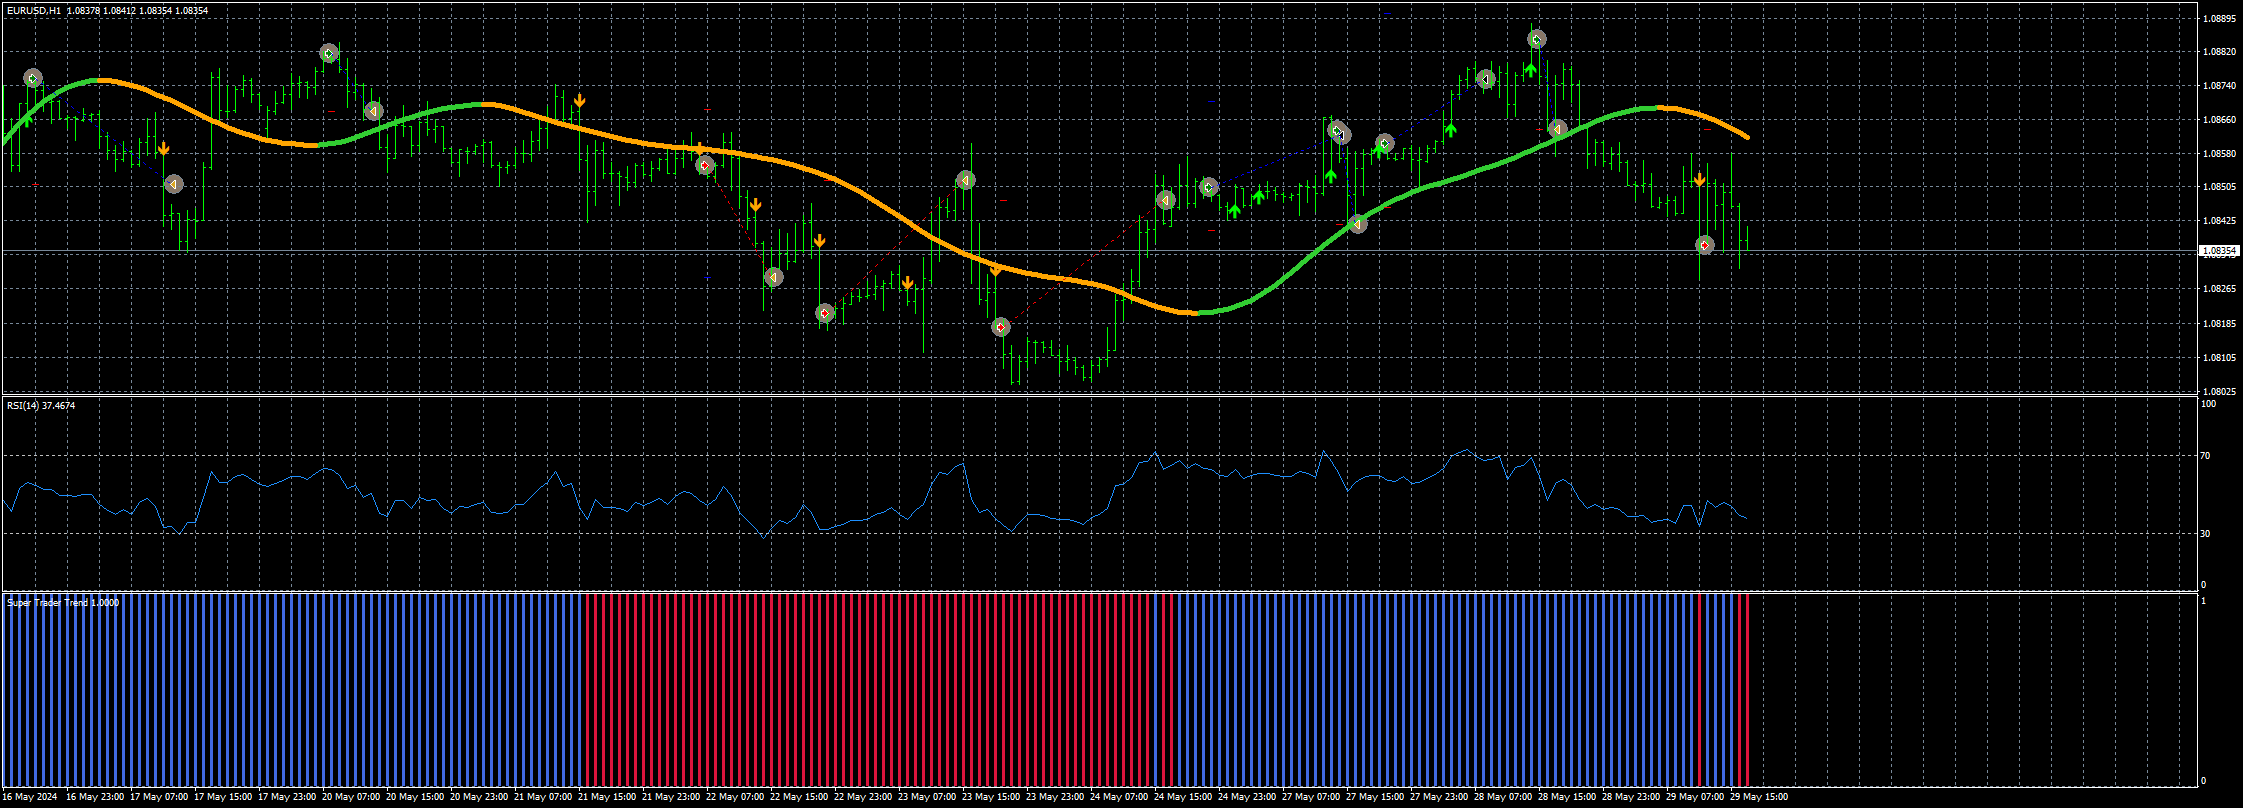2243x808 pixels.
Task: Click the 29 May 15:00 time label
Action: [x=1759, y=797]
